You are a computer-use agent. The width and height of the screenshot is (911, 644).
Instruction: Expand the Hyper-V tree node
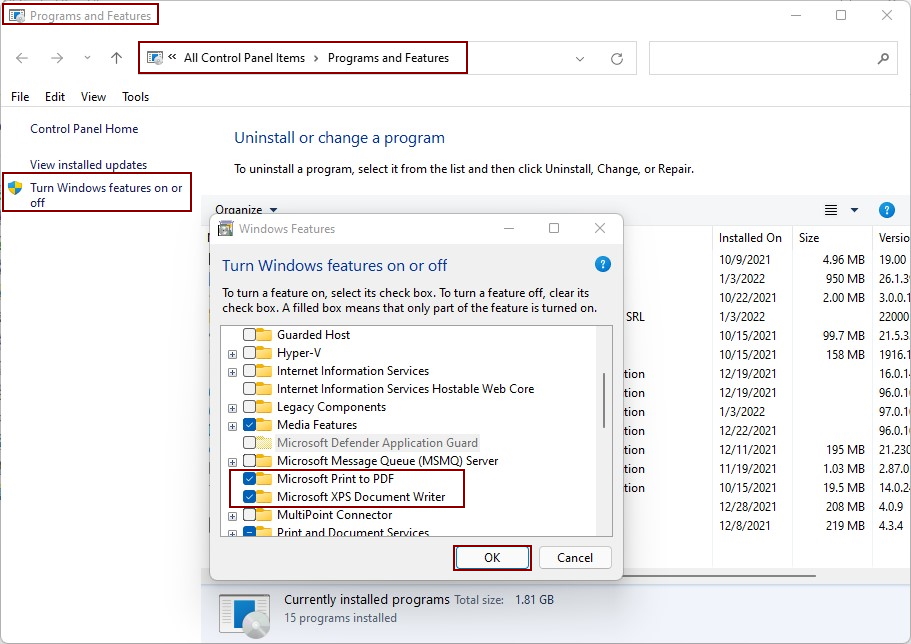point(232,354)
